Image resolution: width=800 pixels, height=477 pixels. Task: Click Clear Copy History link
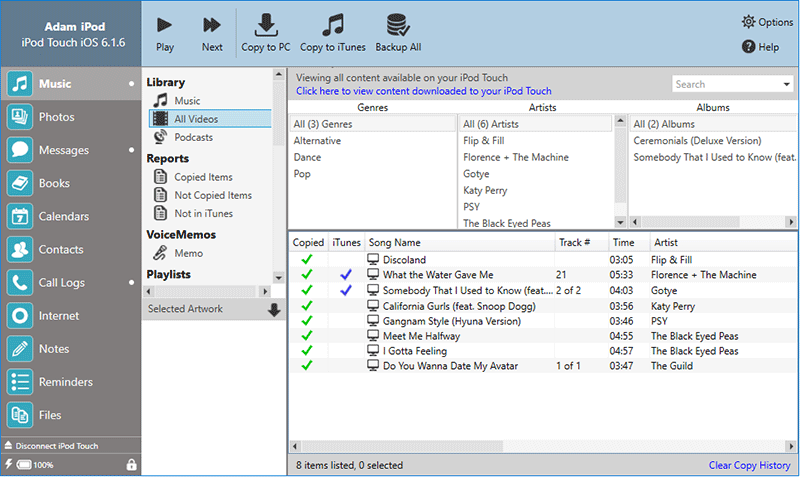click(749, 465)
